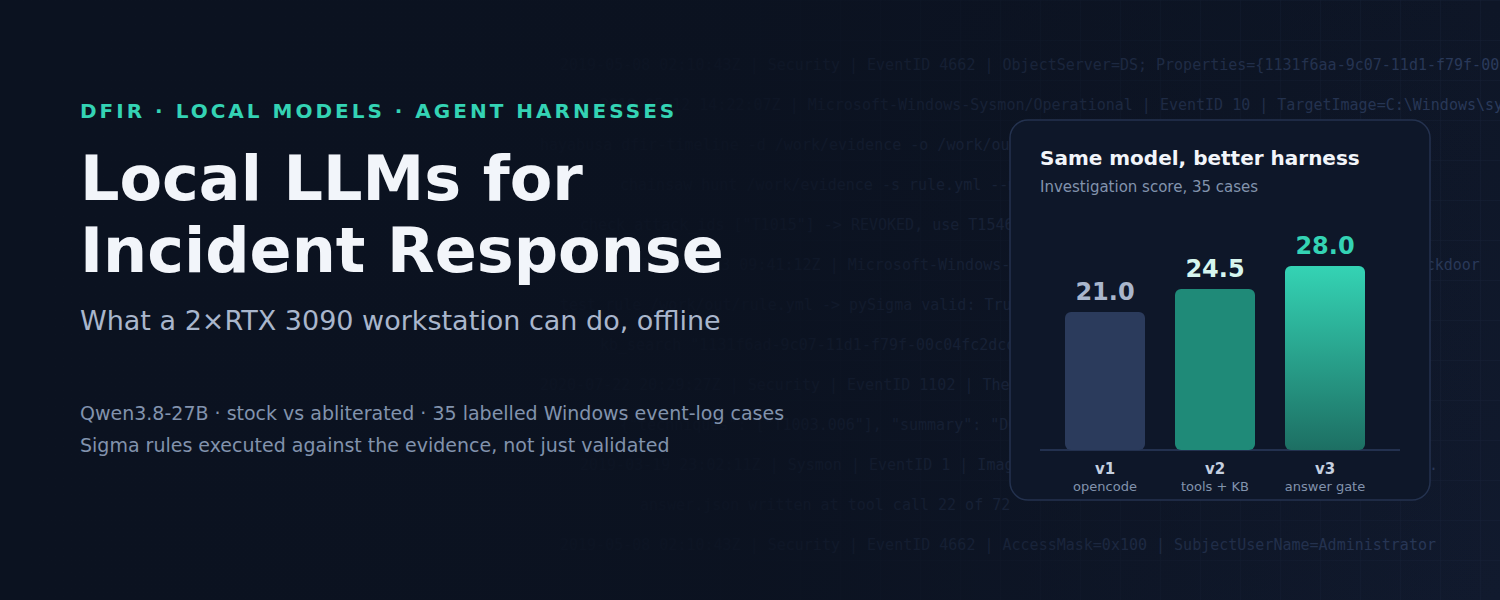
Task: Click 'Investigation score, 35 cases' caption
Action: coord(1148,187)
